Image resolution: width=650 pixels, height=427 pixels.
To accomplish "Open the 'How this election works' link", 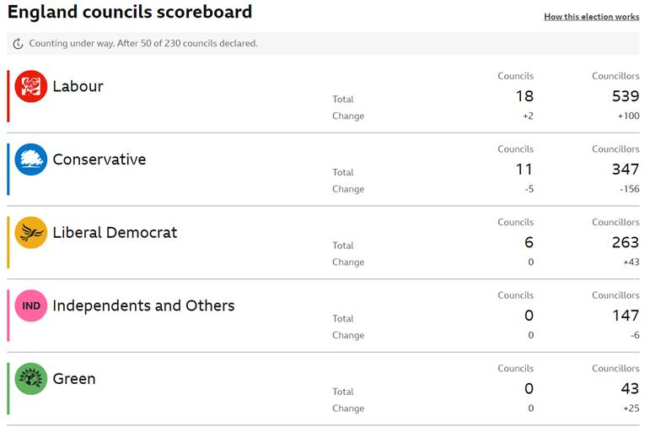I will tap(591, 17).
